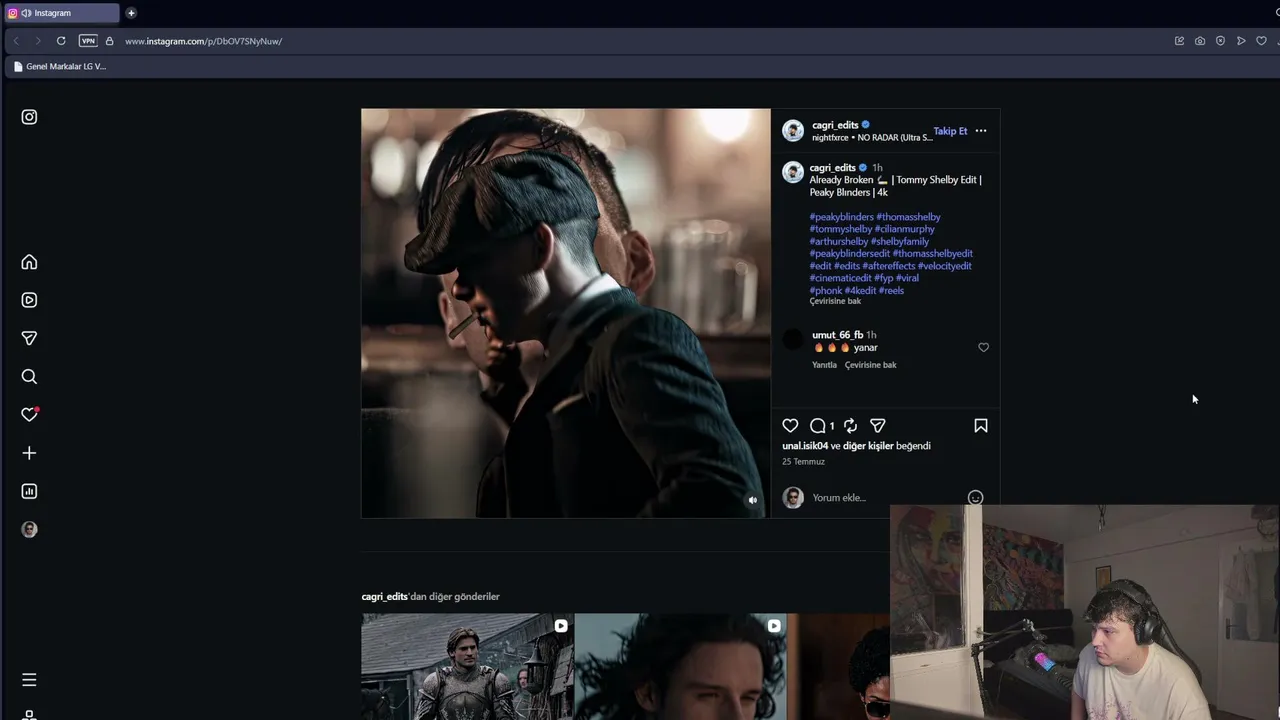The height and width of the screenshot is (720, 1280).
Task: Click Yanıtla to reply to comment
Action: [x=824, y=365]
